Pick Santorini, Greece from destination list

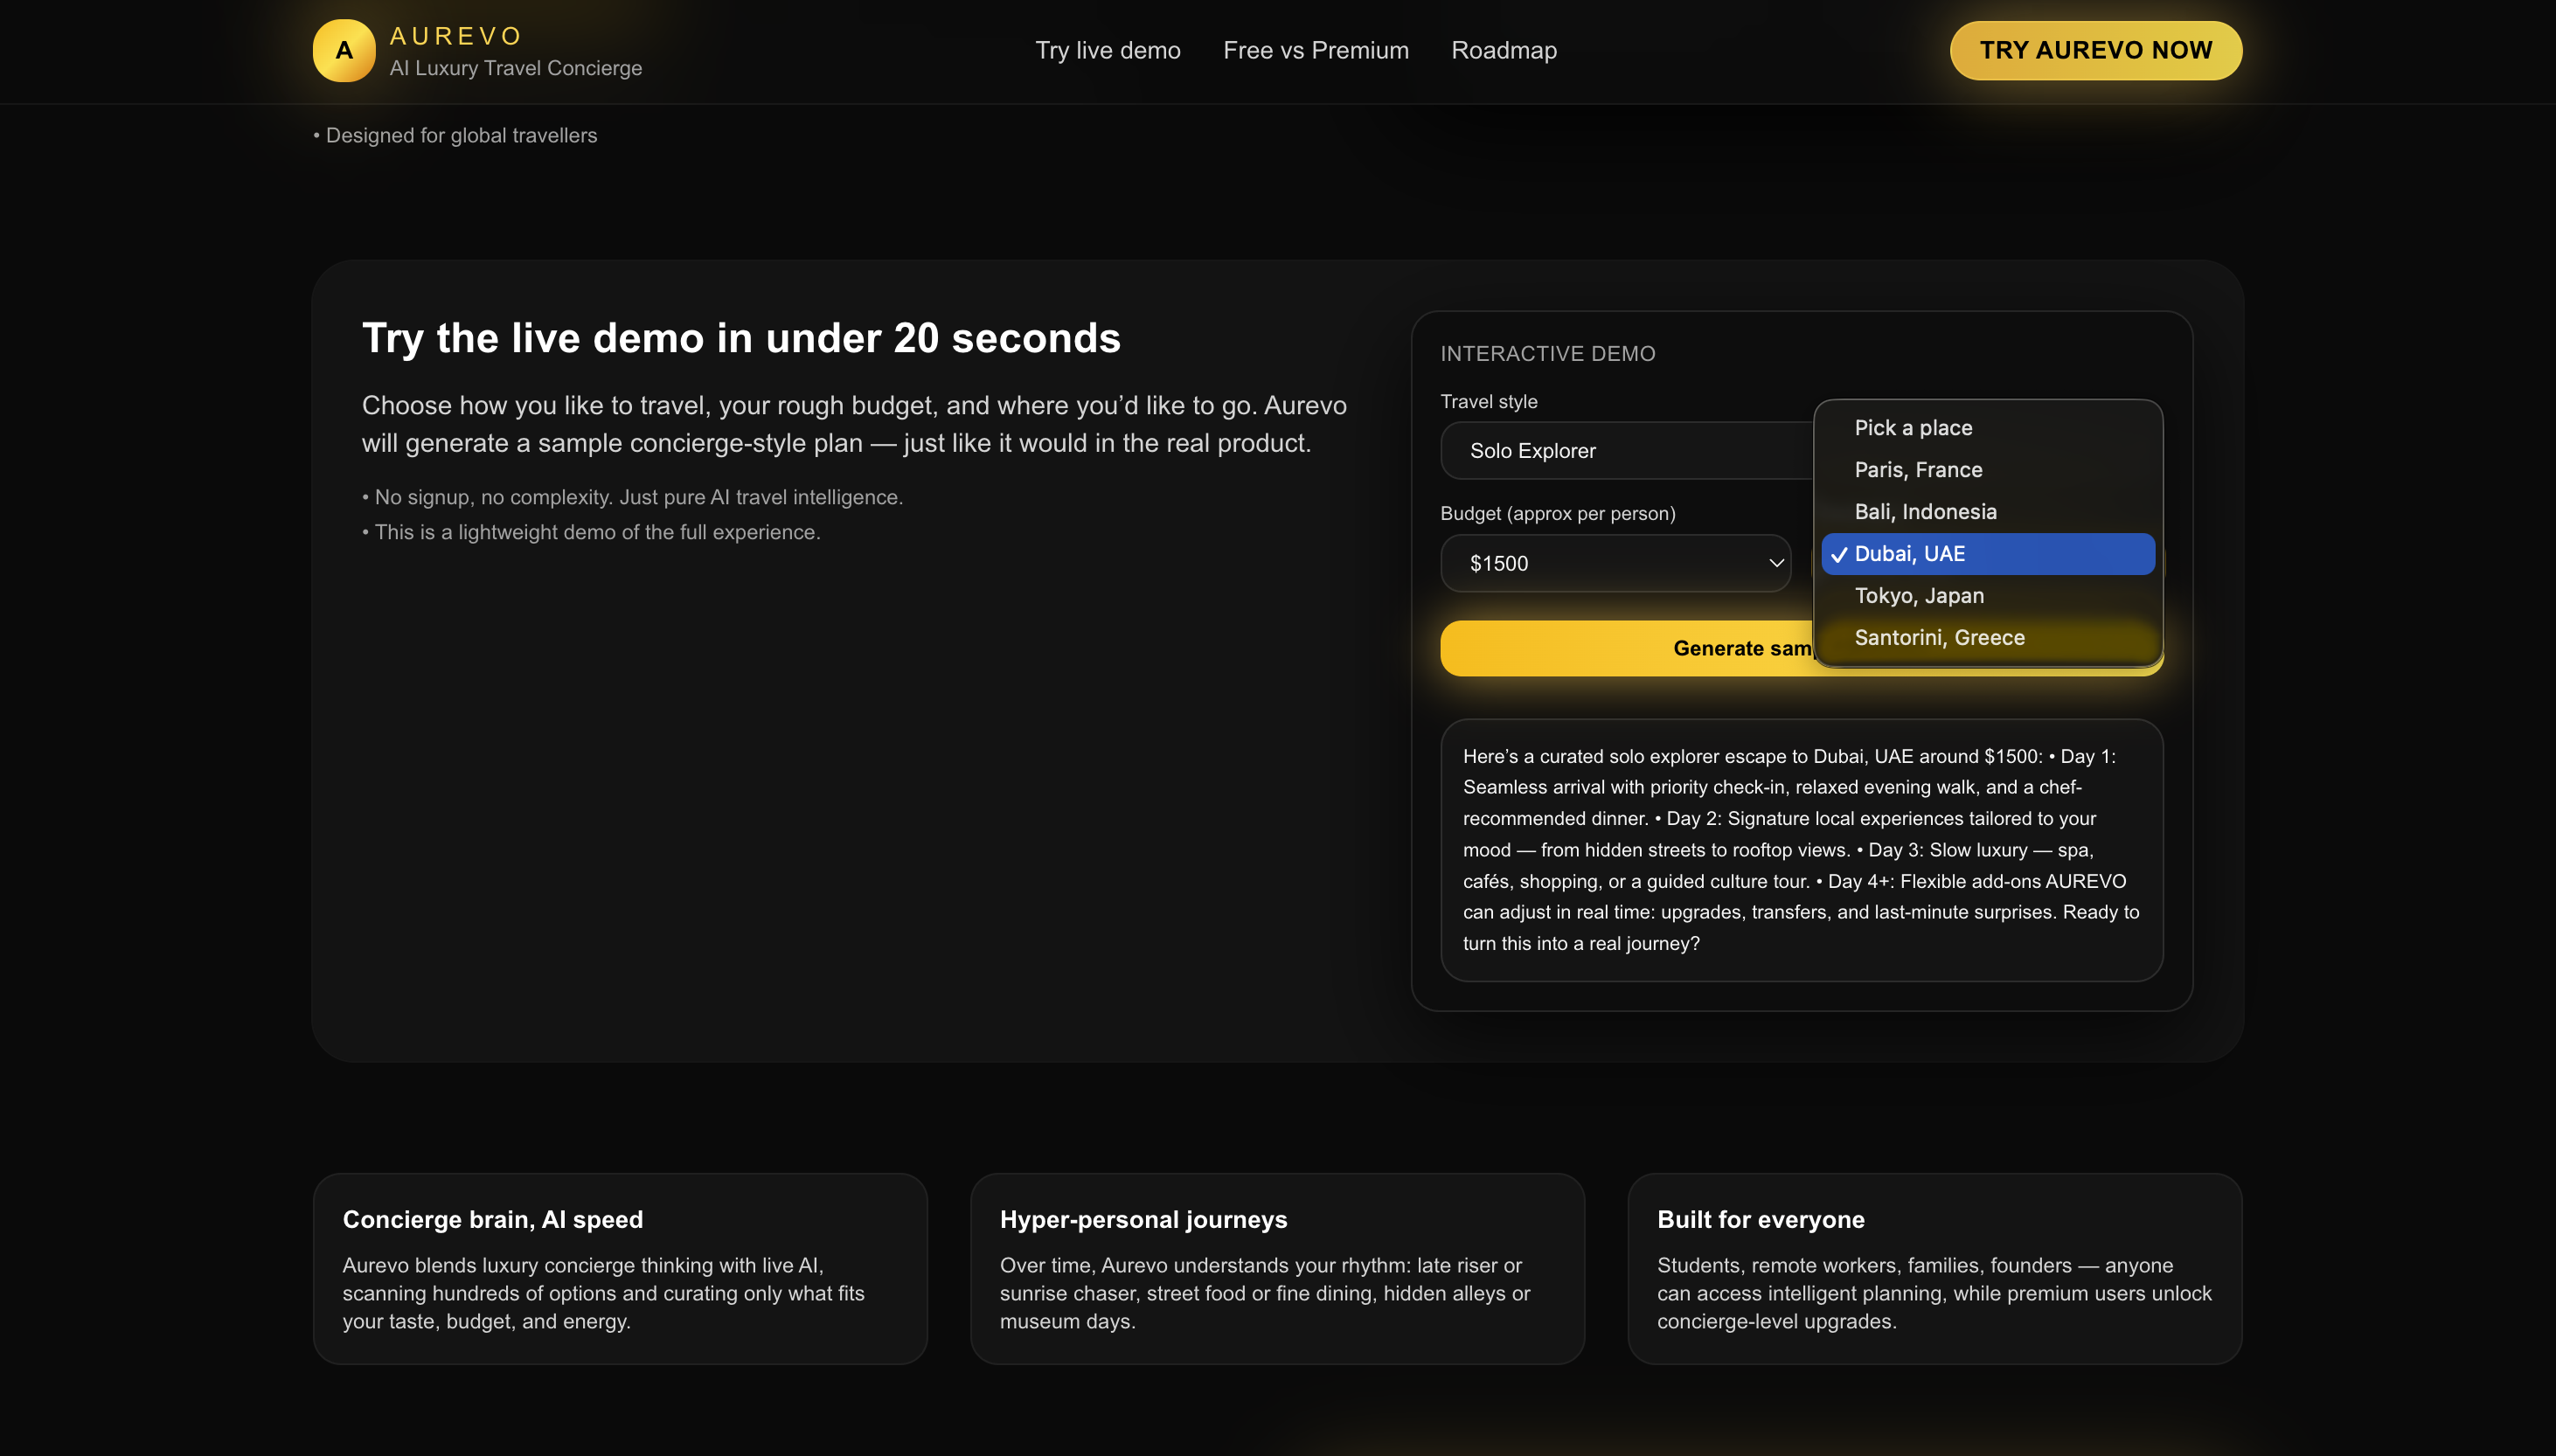[x=1938, y=638]
